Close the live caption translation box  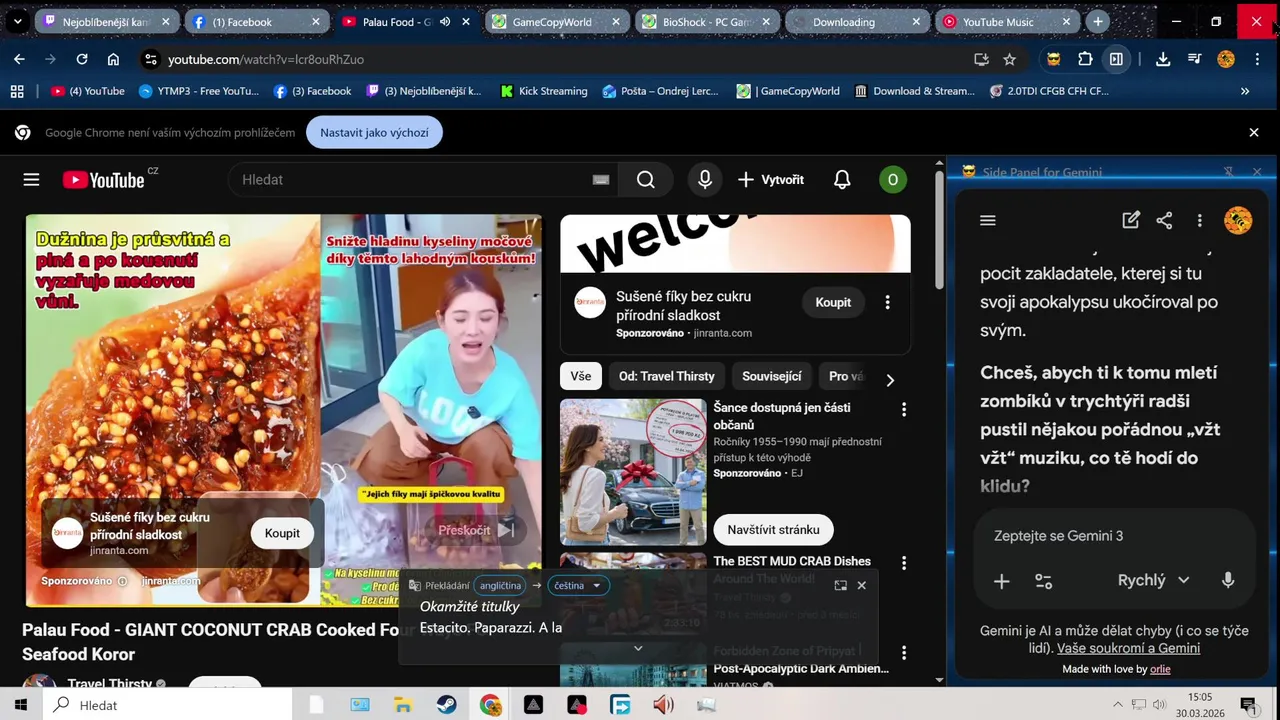pyautogui.click(x=861, y=585)
